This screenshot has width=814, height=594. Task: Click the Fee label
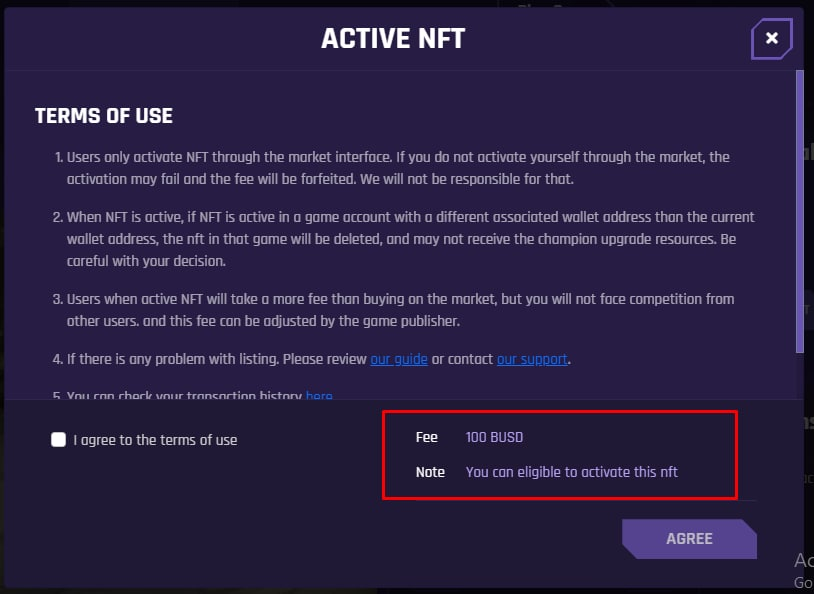(426, 437)
